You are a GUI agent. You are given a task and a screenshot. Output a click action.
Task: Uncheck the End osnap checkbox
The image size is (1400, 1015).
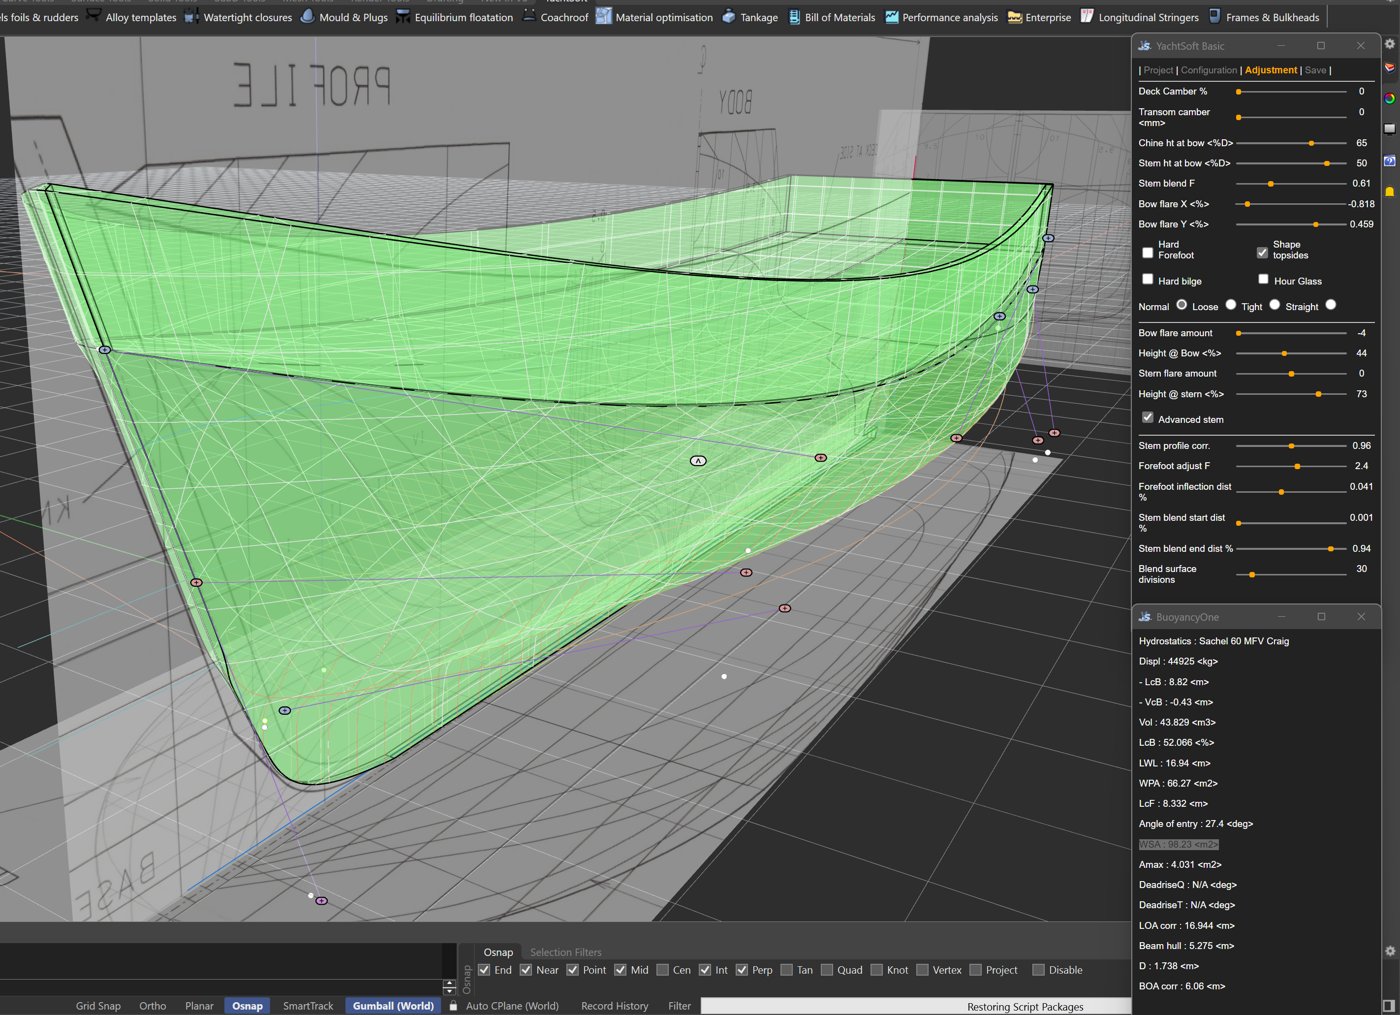click(485, 970)
